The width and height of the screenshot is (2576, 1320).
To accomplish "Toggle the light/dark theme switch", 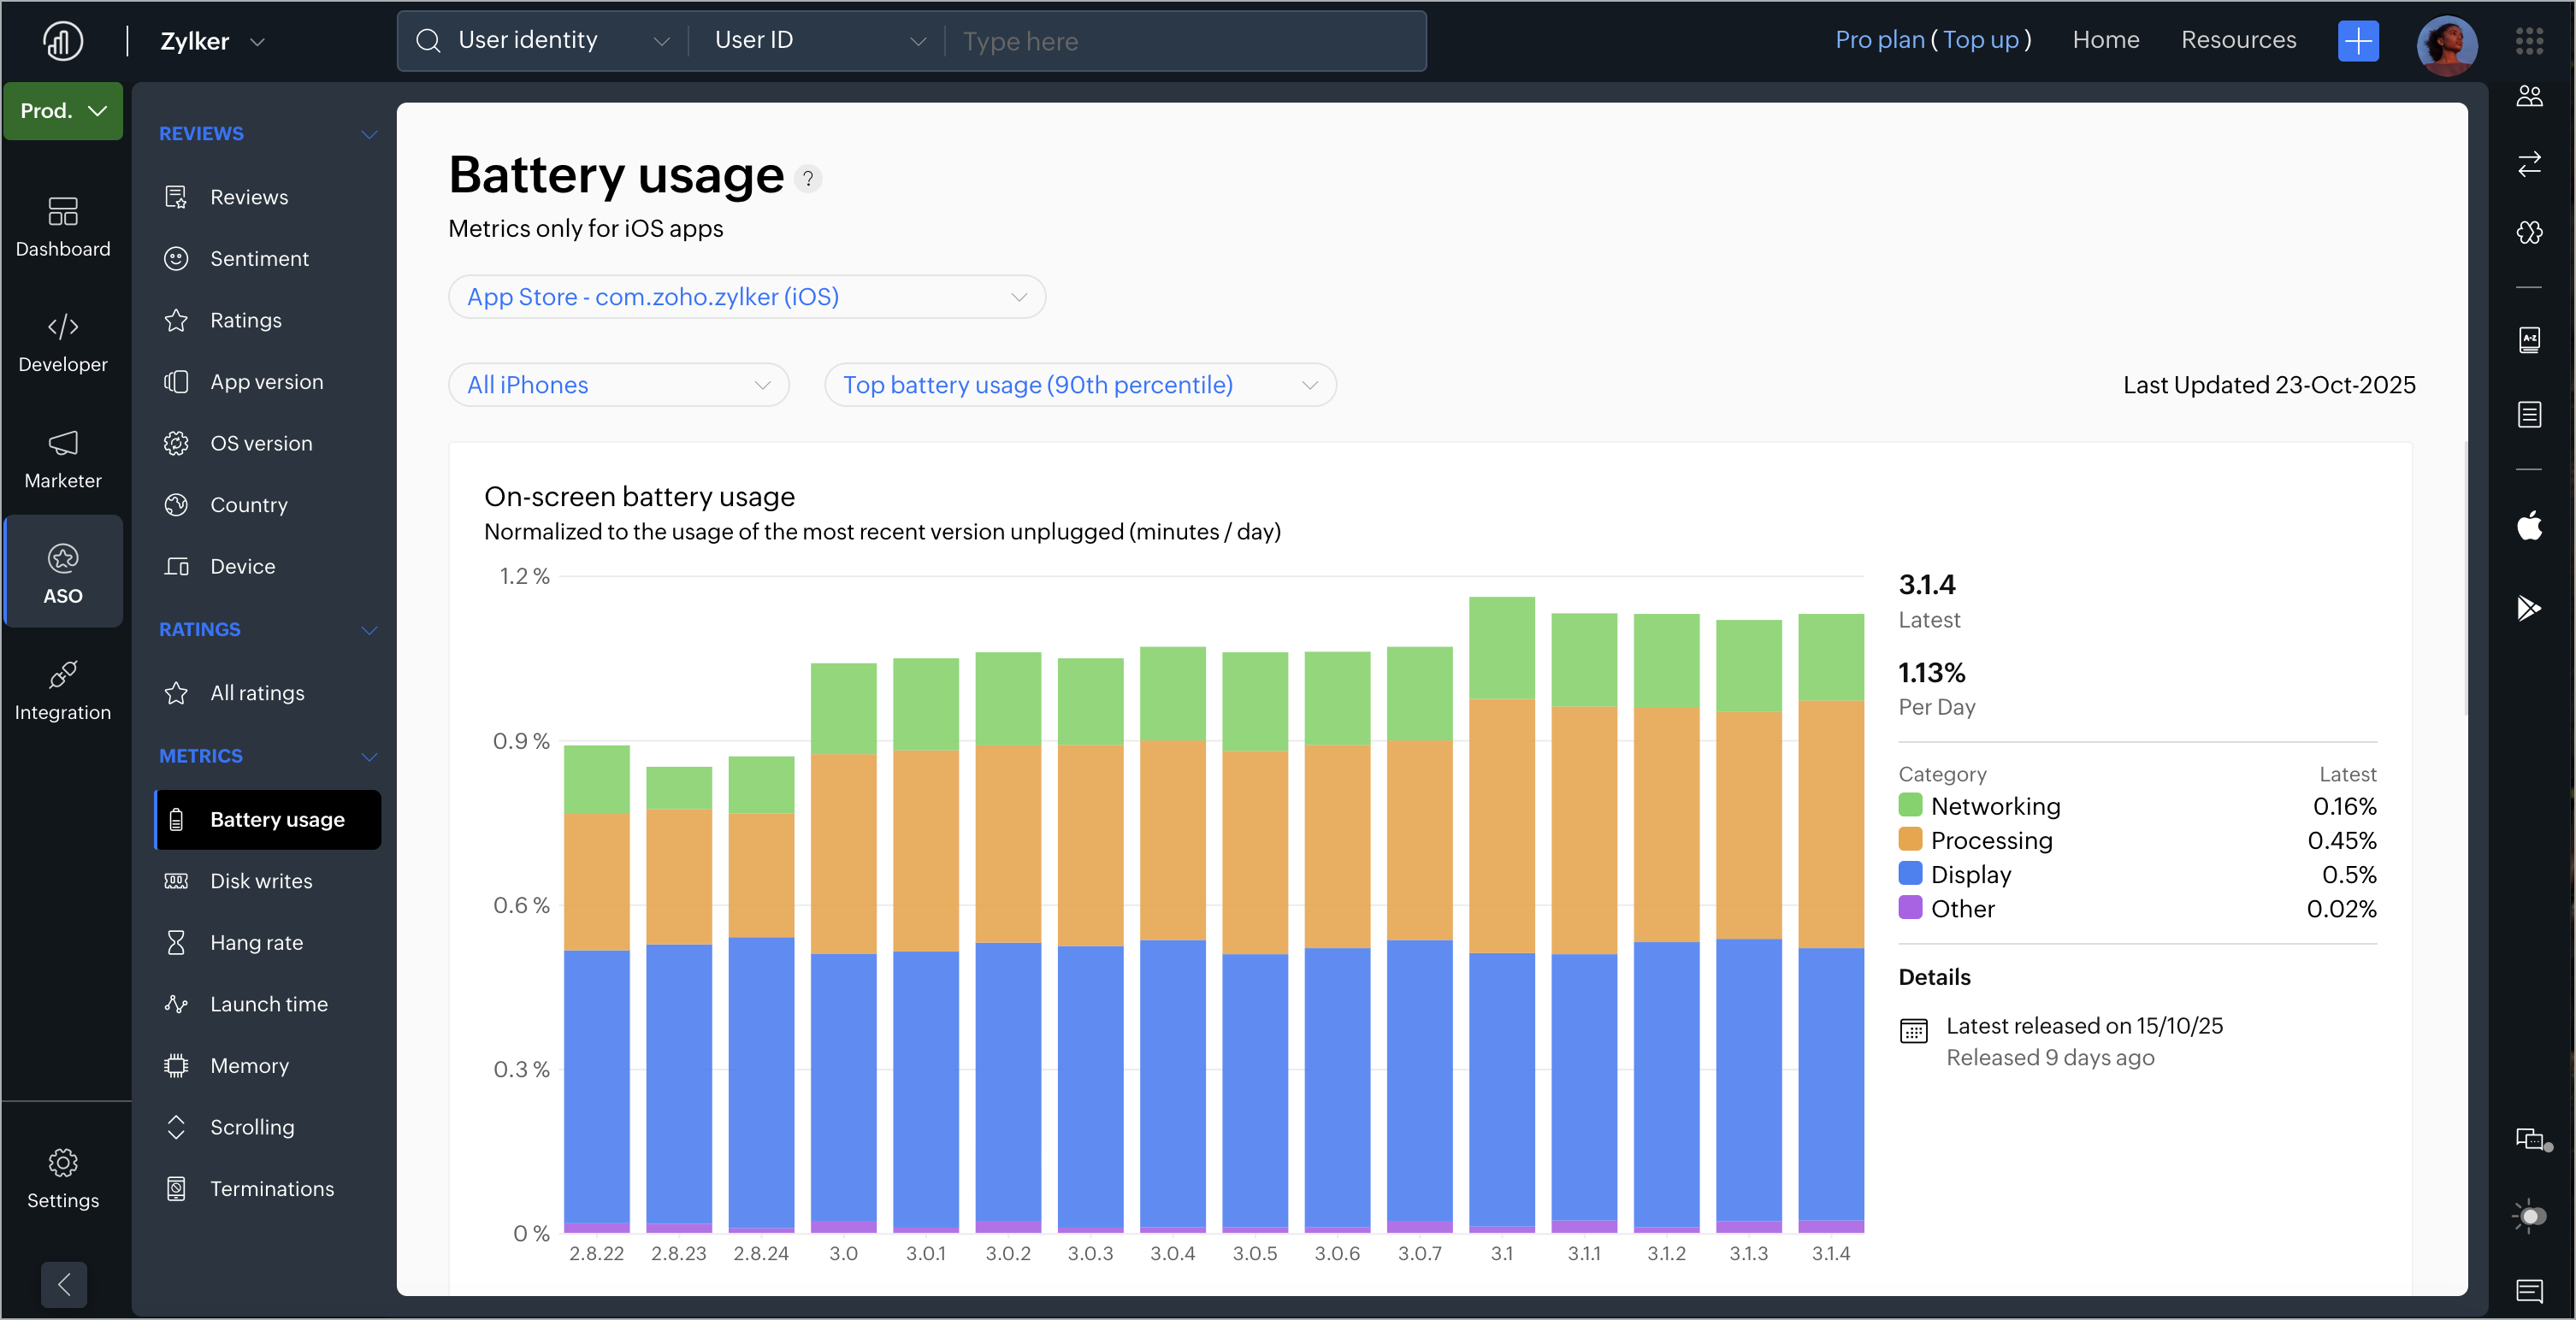I will tap(2529, 1216).
